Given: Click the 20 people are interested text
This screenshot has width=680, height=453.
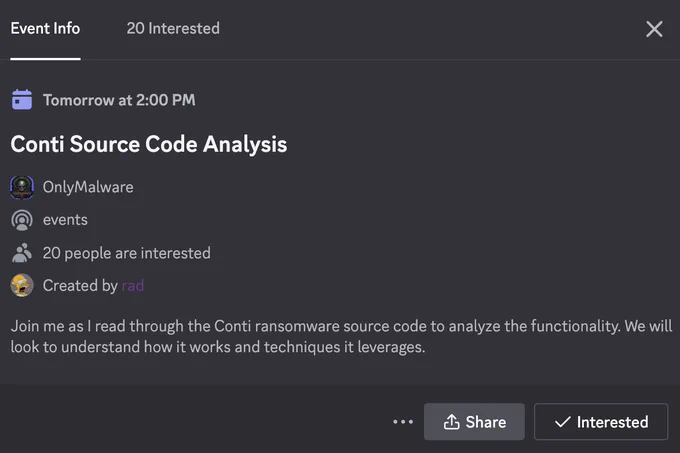Looking at the screenshot, I should pyautogui.click(x=127, y=253).
